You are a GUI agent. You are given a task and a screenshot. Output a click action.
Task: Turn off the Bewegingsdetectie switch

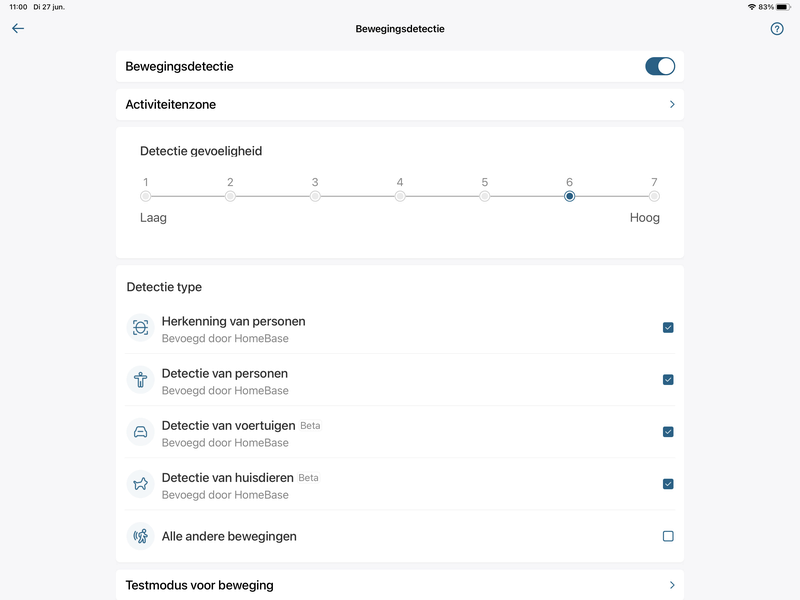(x=660, y=67)
